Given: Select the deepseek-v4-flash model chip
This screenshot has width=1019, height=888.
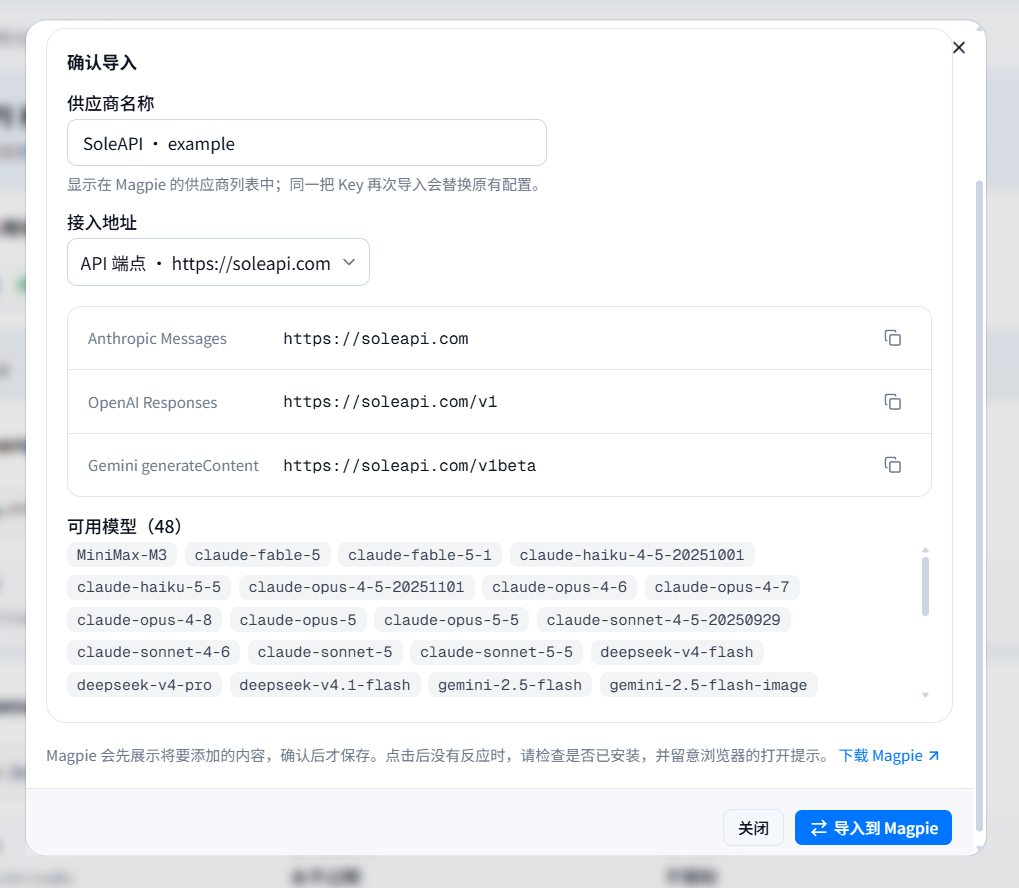Looking at the screenshot, I should 677,652.
